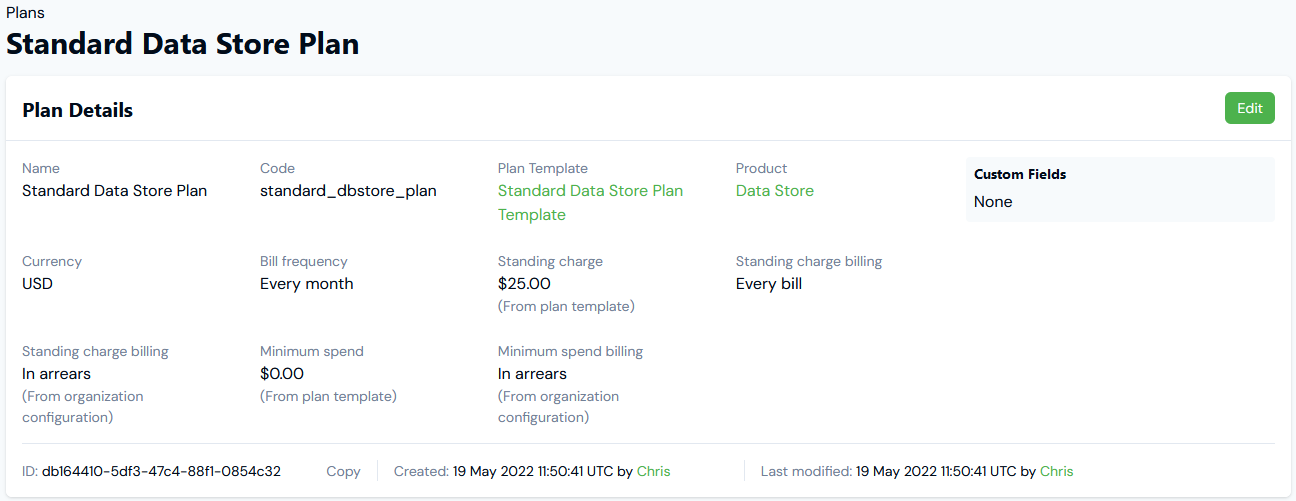This screenshot has height=501, width=1296.
Task: Click the Every bill standing charge value
Action: (769, 284)
